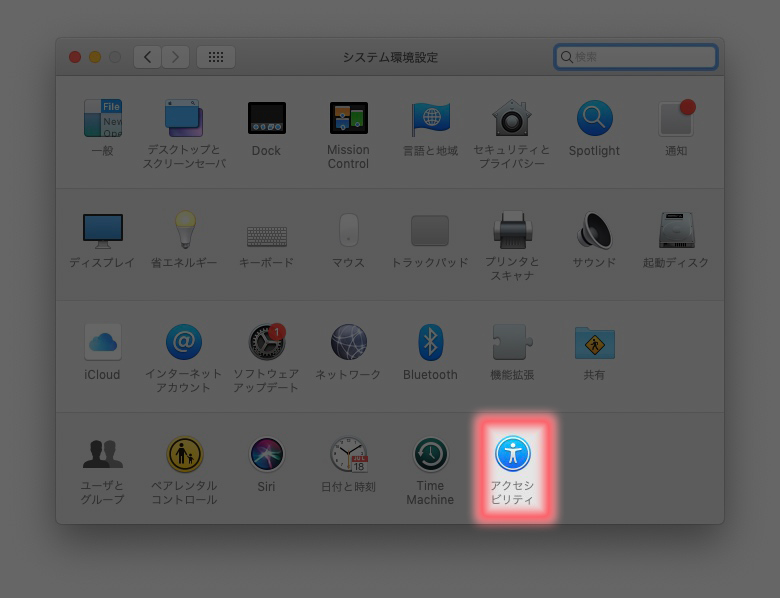
Task: Go back with the left arrow button
Action: coord(147,57)
